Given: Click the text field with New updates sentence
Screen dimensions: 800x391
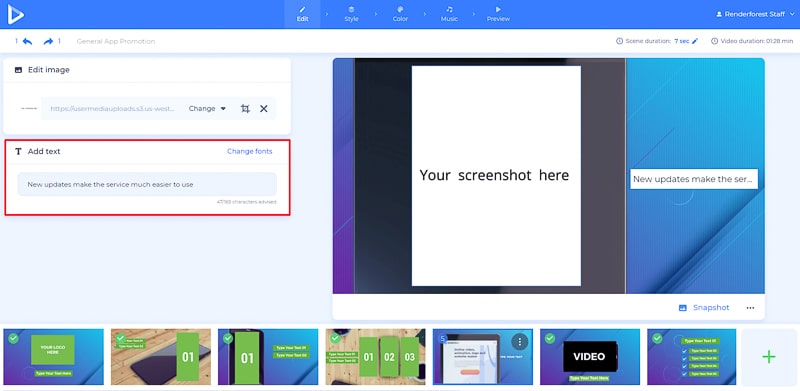Looking at the screenshot, I should pyautogui.click(x=147, y=184).
